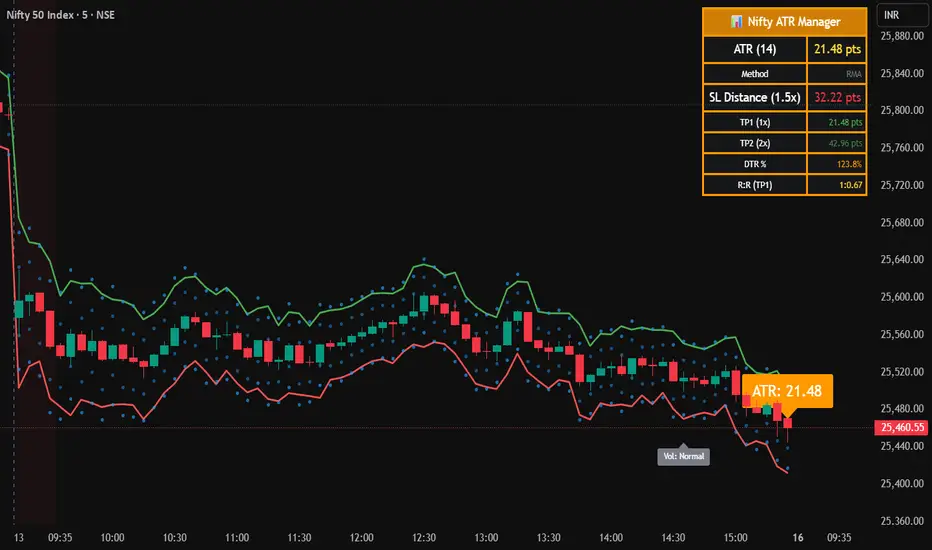Click the 25,600.00 price scale label
This screenshot has height=550, width=932.
coord(902,297)
